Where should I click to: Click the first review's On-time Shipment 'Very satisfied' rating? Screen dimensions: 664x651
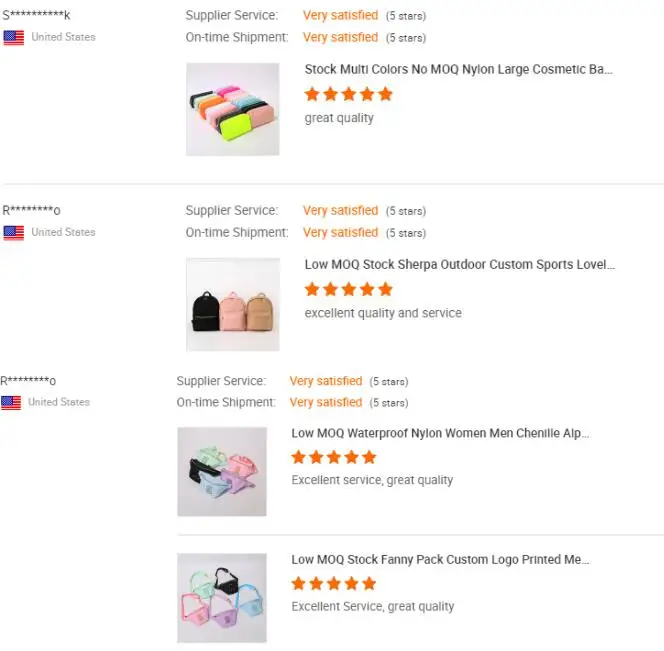point(340,38)
